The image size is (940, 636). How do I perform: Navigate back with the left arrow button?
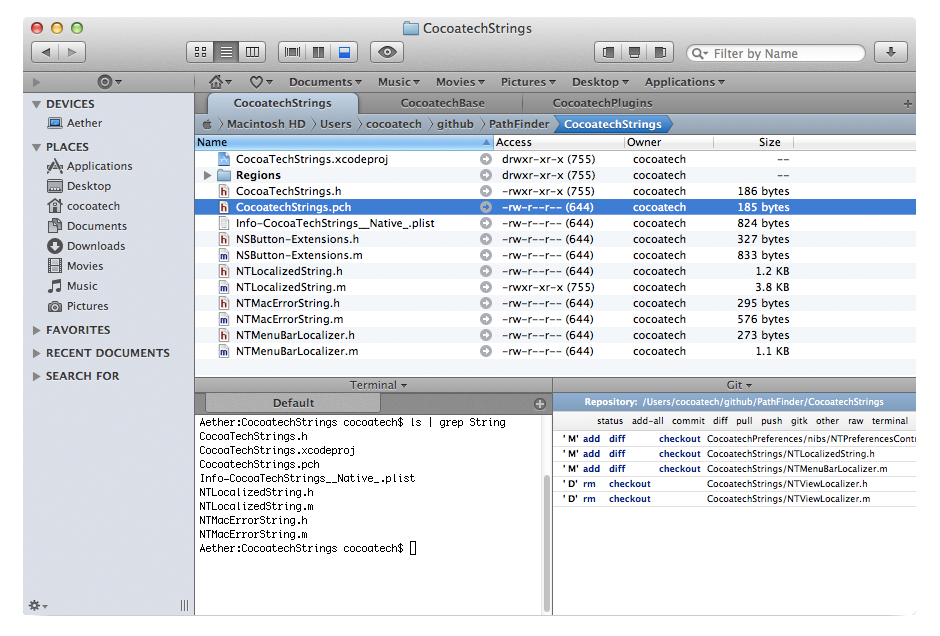[45, 52]
